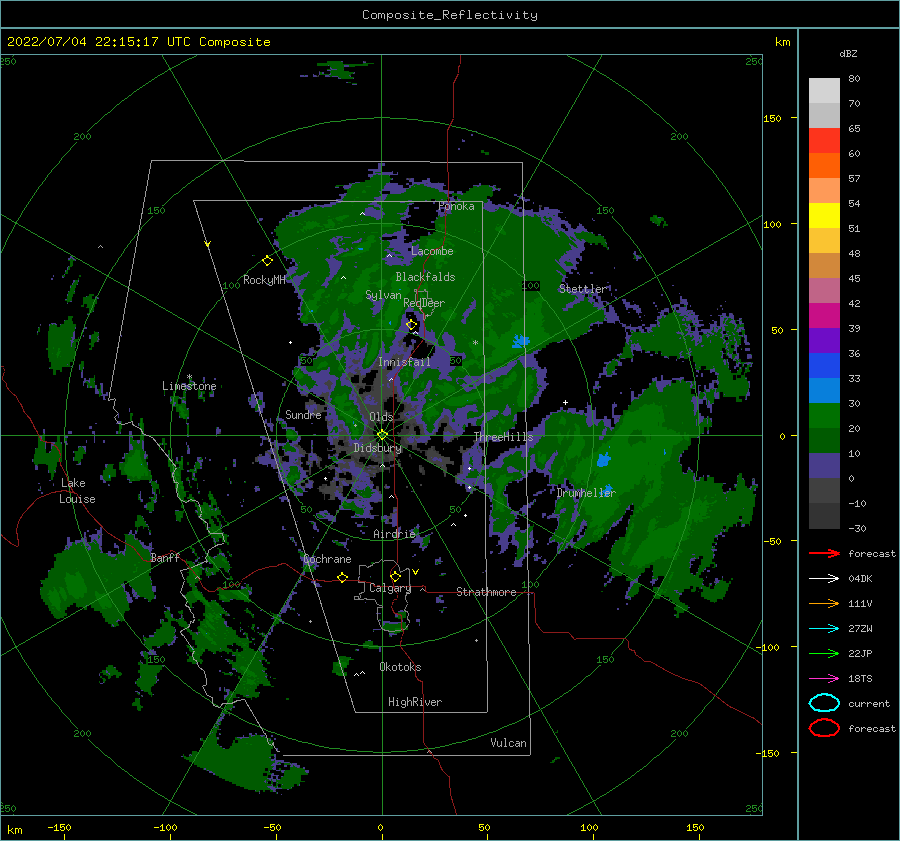The image size is (900, 841).
Task: Click the Innisfail town label
Action: pos(405,362)
